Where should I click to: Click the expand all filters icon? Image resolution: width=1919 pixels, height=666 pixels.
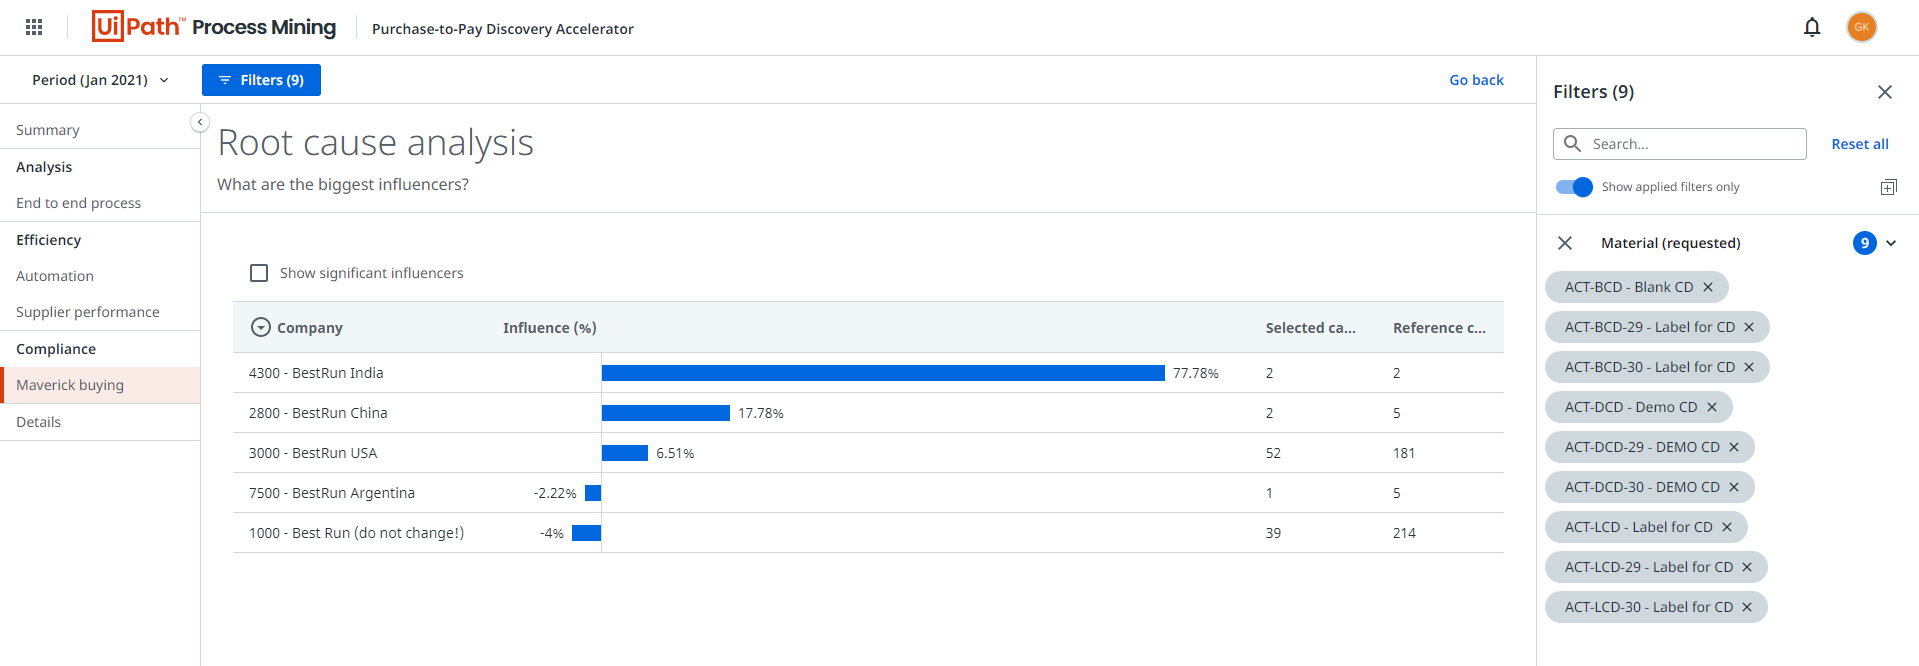click(x=1888, y=187)
